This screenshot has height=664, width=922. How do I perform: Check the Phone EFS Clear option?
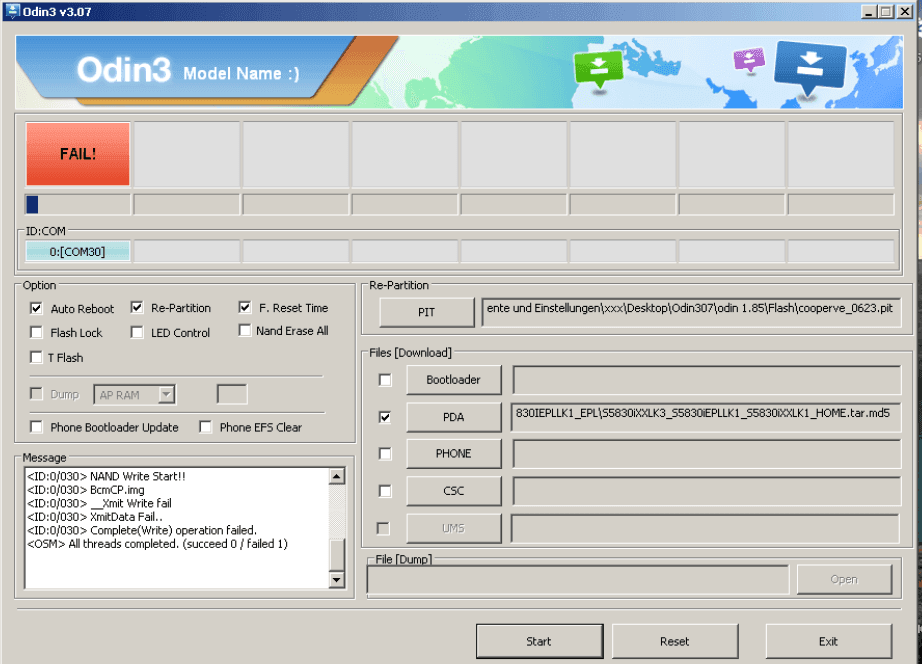point(205,427)
